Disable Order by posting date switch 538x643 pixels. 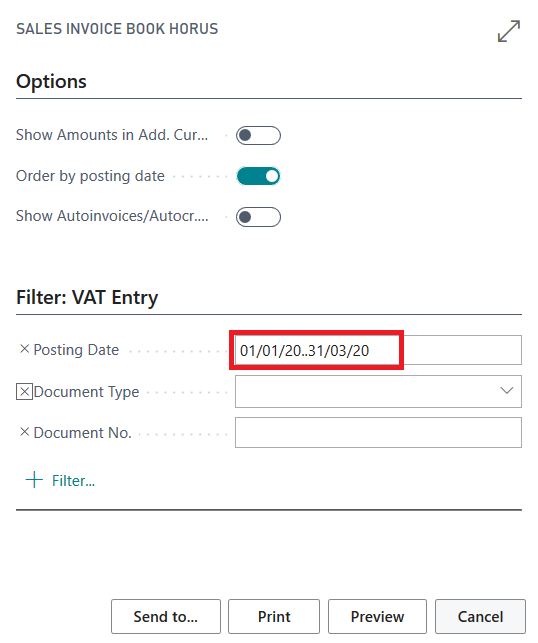coord(258,176)
